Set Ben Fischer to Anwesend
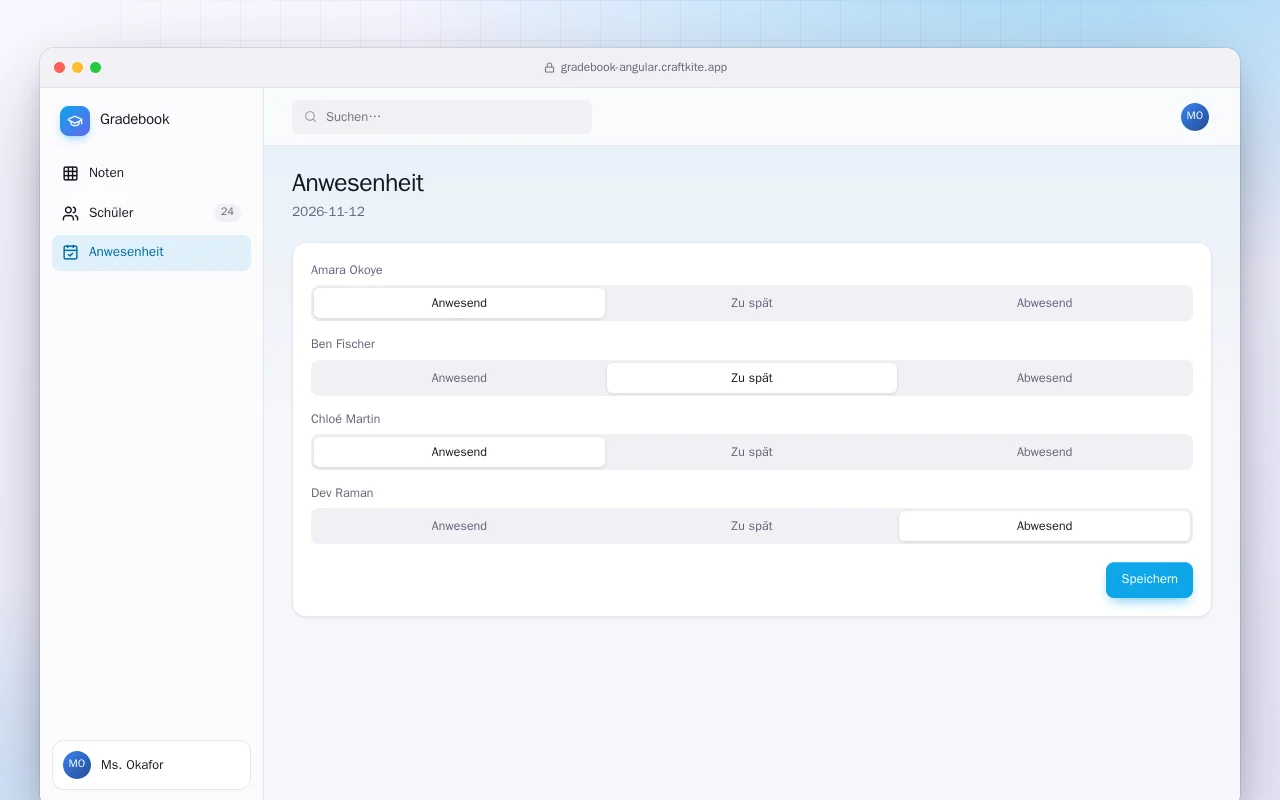 [459, 378]
